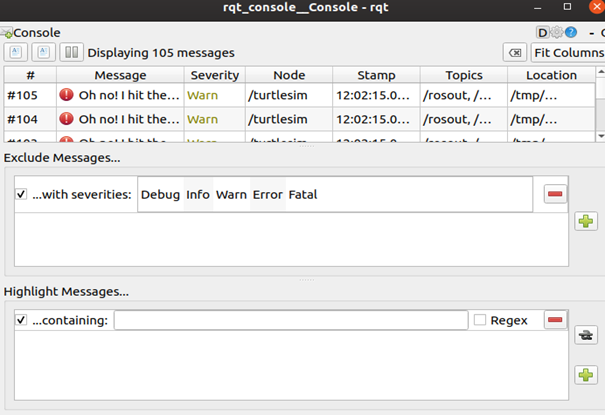This screenshot has height=415, width=605.
Task: Open the gear configuration icon
Action: tap(557, 32)
